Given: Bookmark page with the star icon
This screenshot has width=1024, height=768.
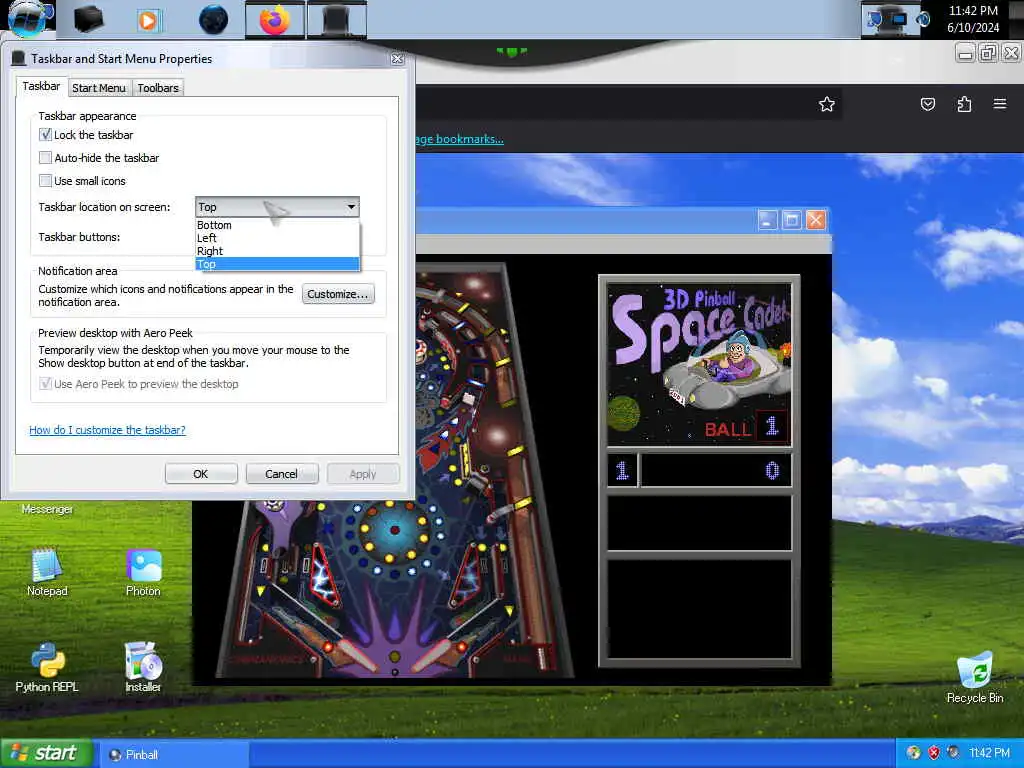Looking at the screenshot, I should pos(827,104).
